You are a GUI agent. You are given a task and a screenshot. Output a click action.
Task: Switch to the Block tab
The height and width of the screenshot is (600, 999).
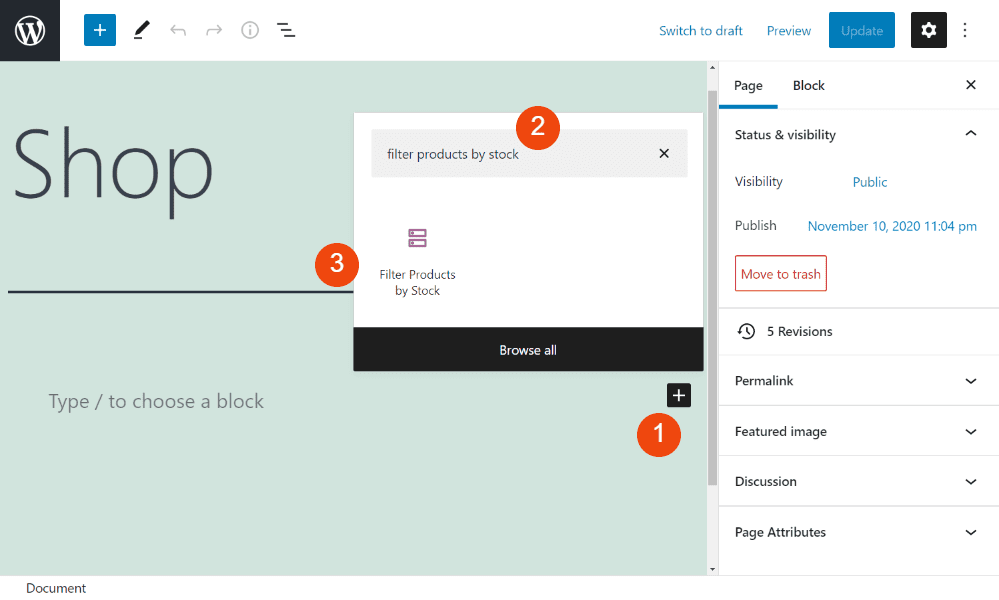pyautogui.click(x=808, y=86)
